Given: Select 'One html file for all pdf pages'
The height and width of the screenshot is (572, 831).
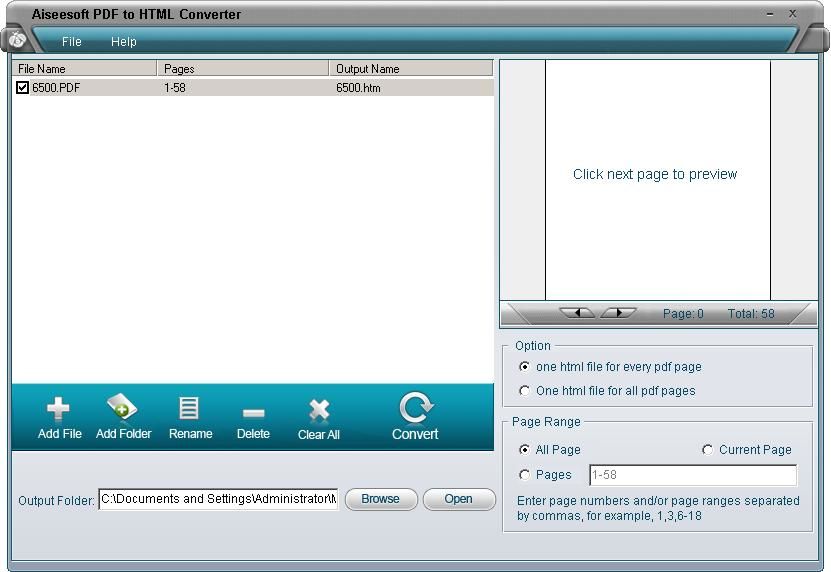Looking at the screenshot, I should 524,391.
